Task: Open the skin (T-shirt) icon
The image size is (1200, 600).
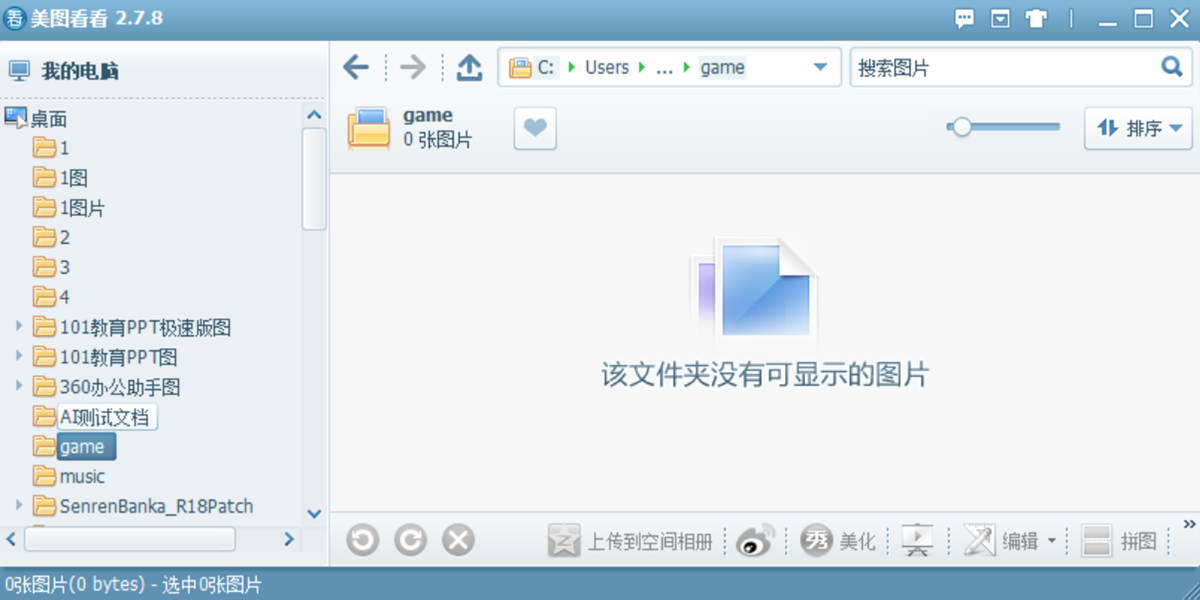Action: tap(1036, 19)
